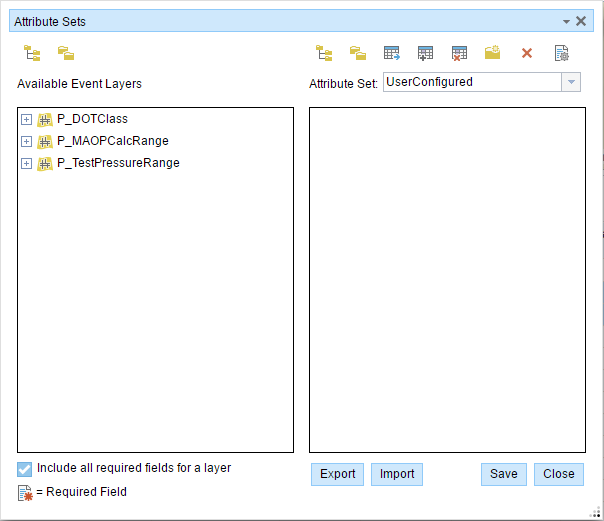Expand the P_TestPressureRange layer node
The image size is (604, 521).
[x=27, y=164]
